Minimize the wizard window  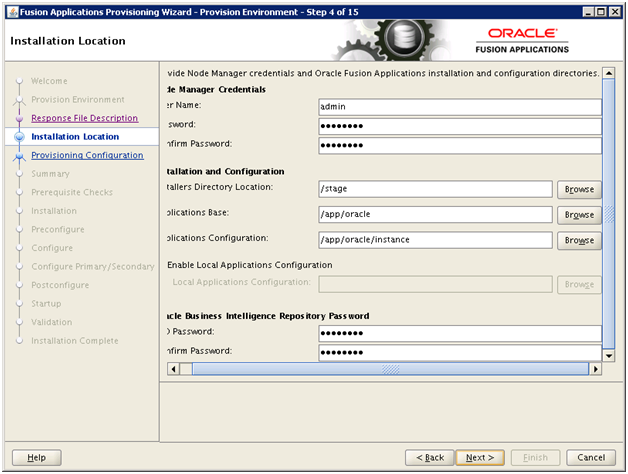tap(588, 12)
